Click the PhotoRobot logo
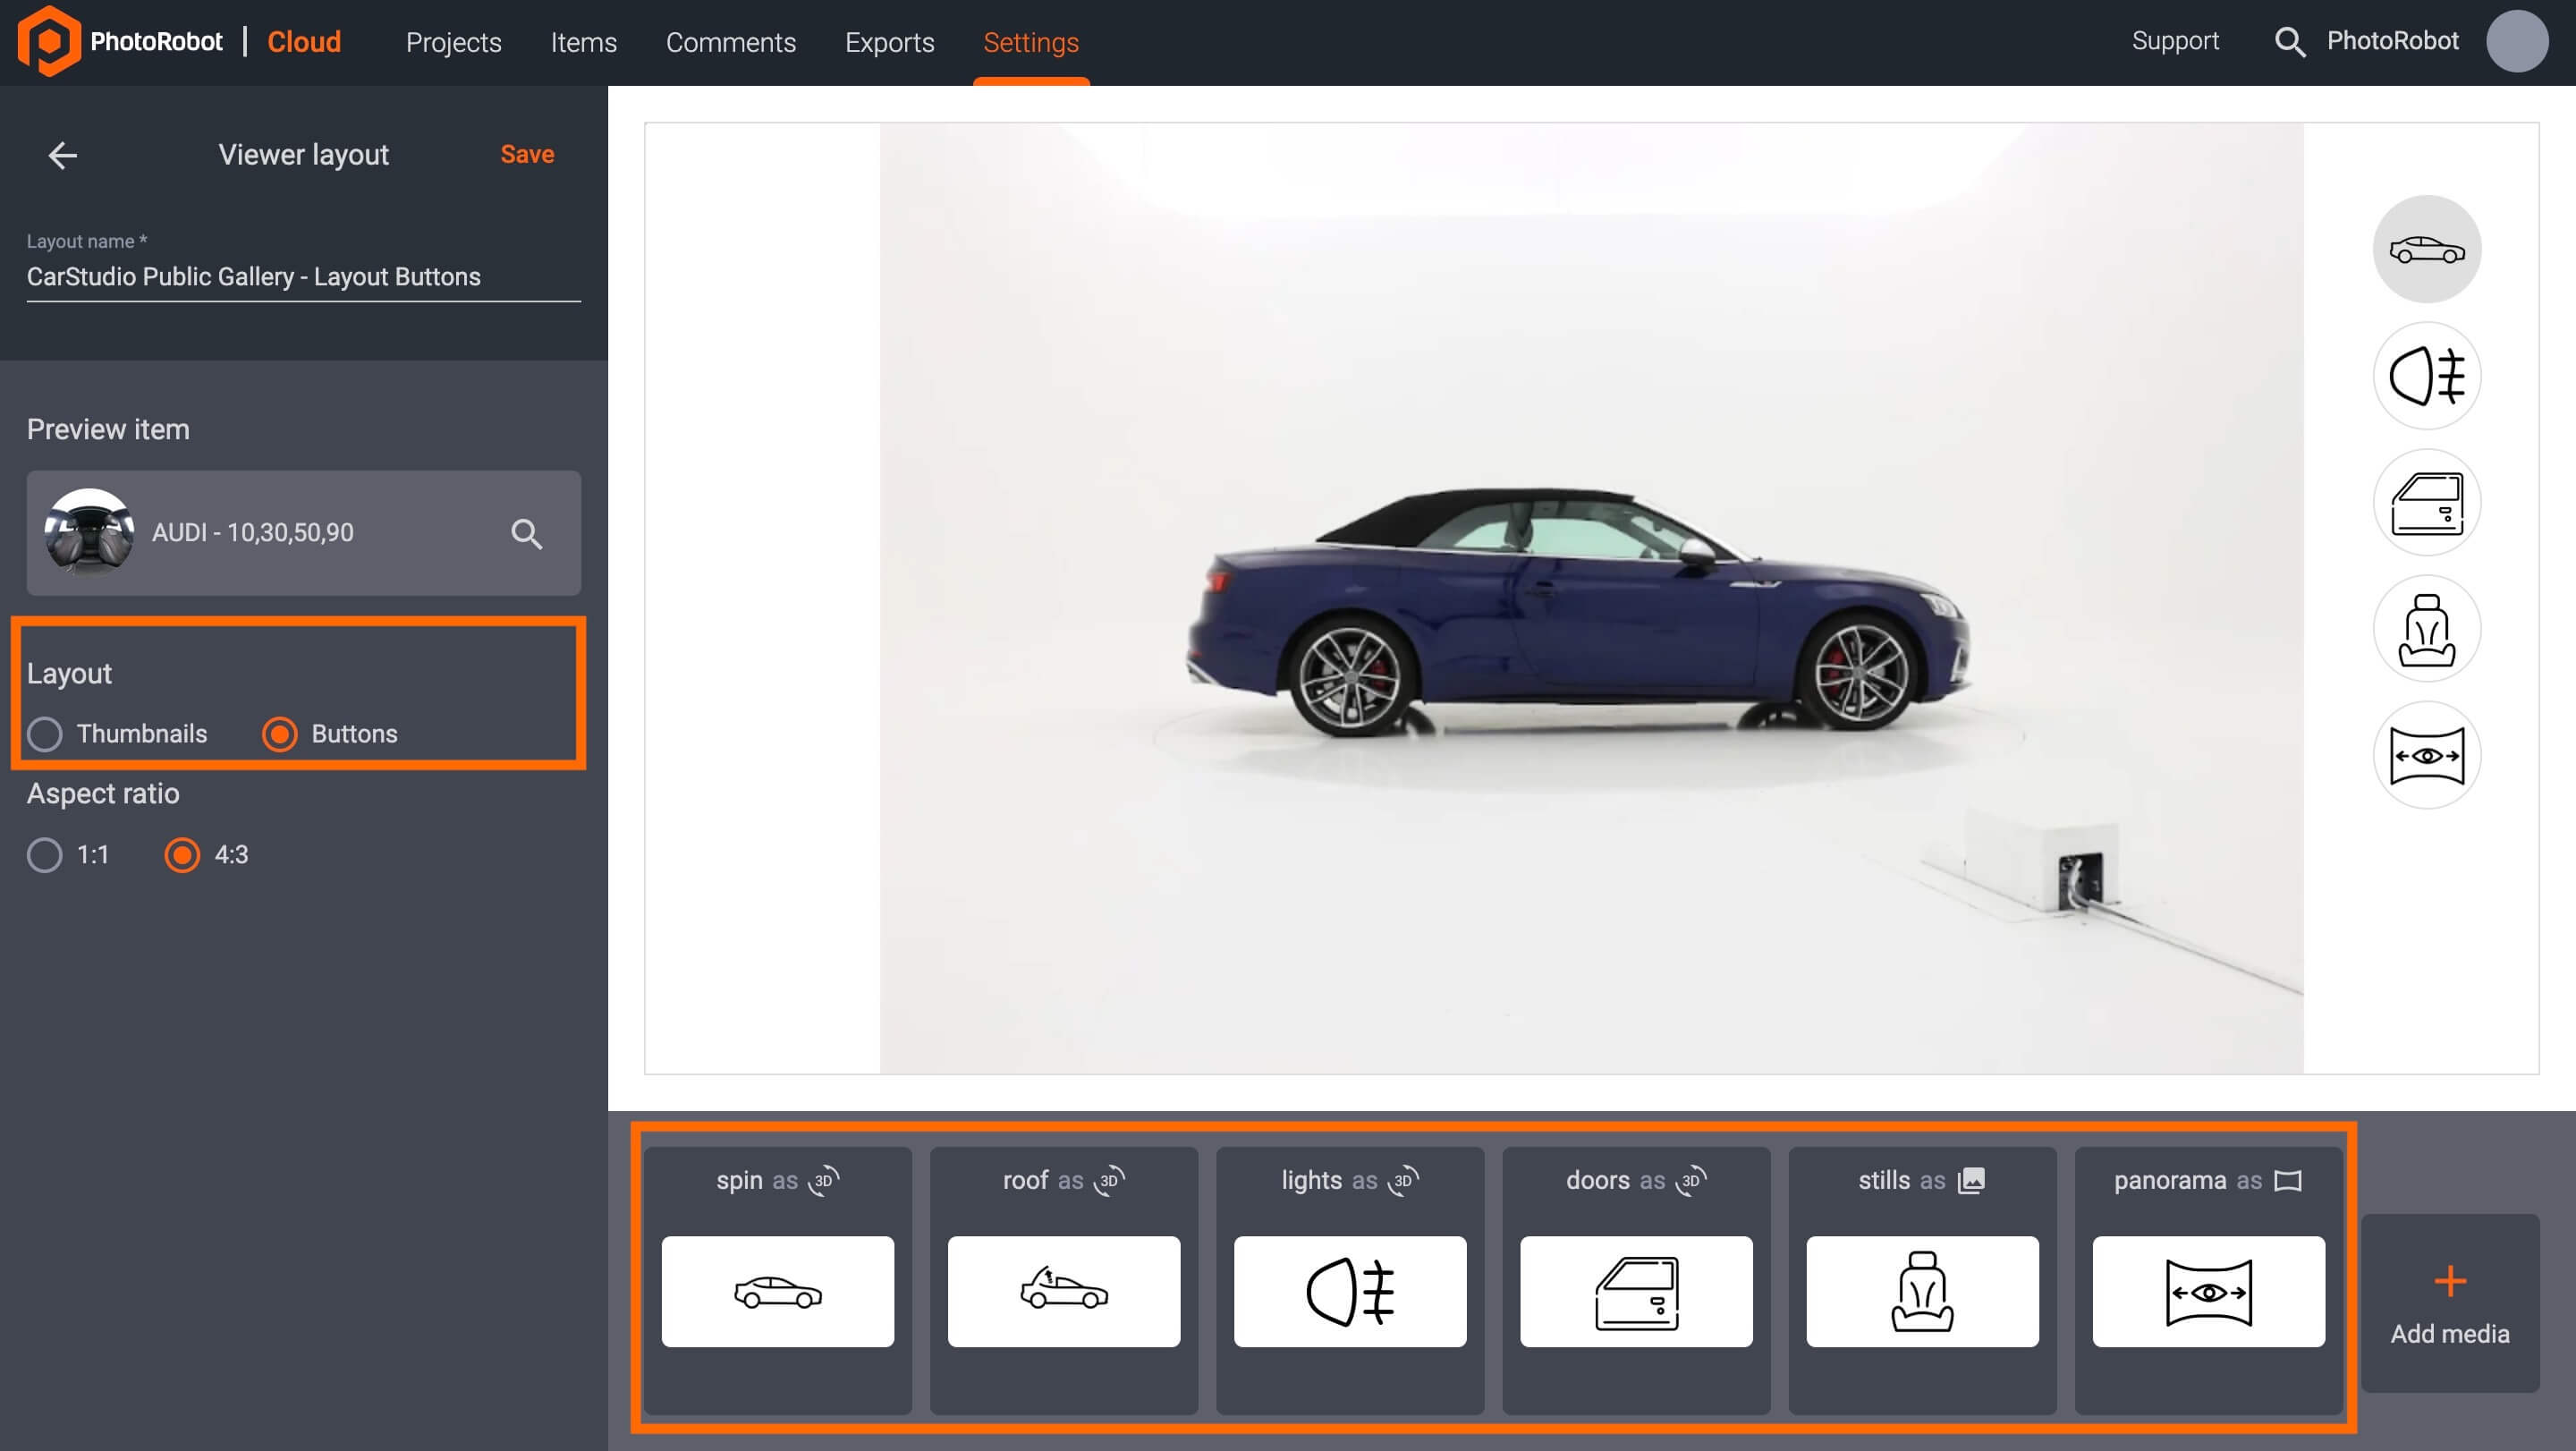Viewport: 2576px width, 1451px height. pyautogui.click(x=47, y=41)
